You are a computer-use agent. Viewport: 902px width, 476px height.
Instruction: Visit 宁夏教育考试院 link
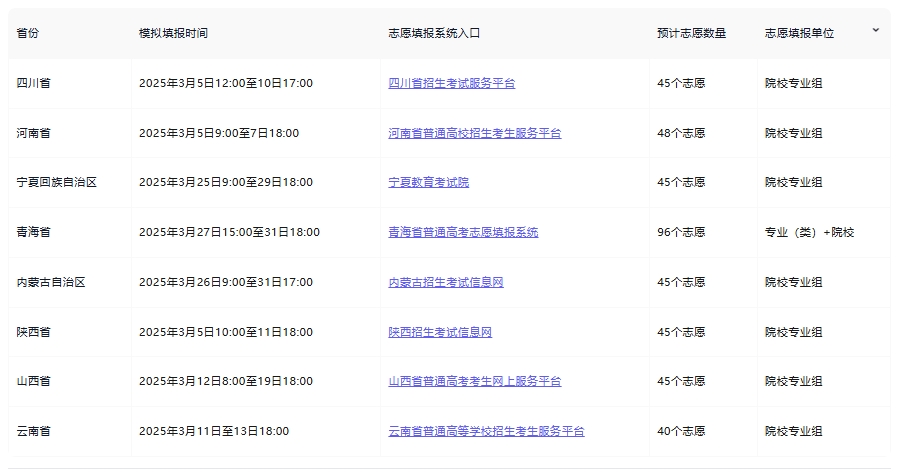429,182
